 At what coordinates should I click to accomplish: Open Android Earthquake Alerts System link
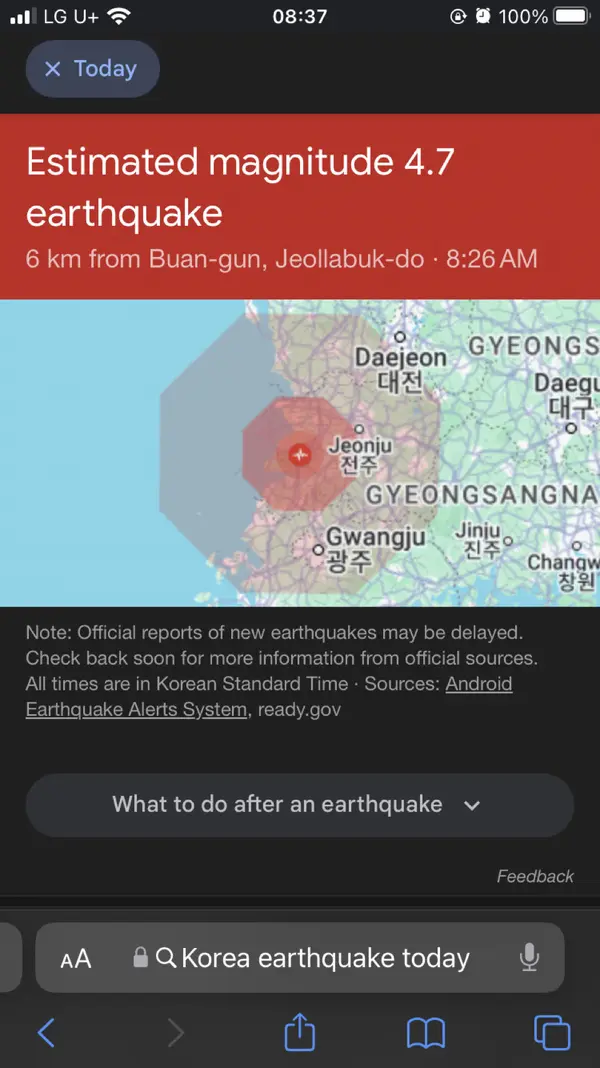(x=269, y=696)
